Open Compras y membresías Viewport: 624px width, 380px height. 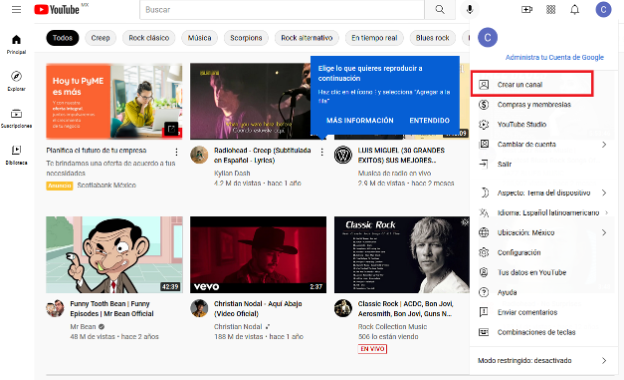[544, 104]
